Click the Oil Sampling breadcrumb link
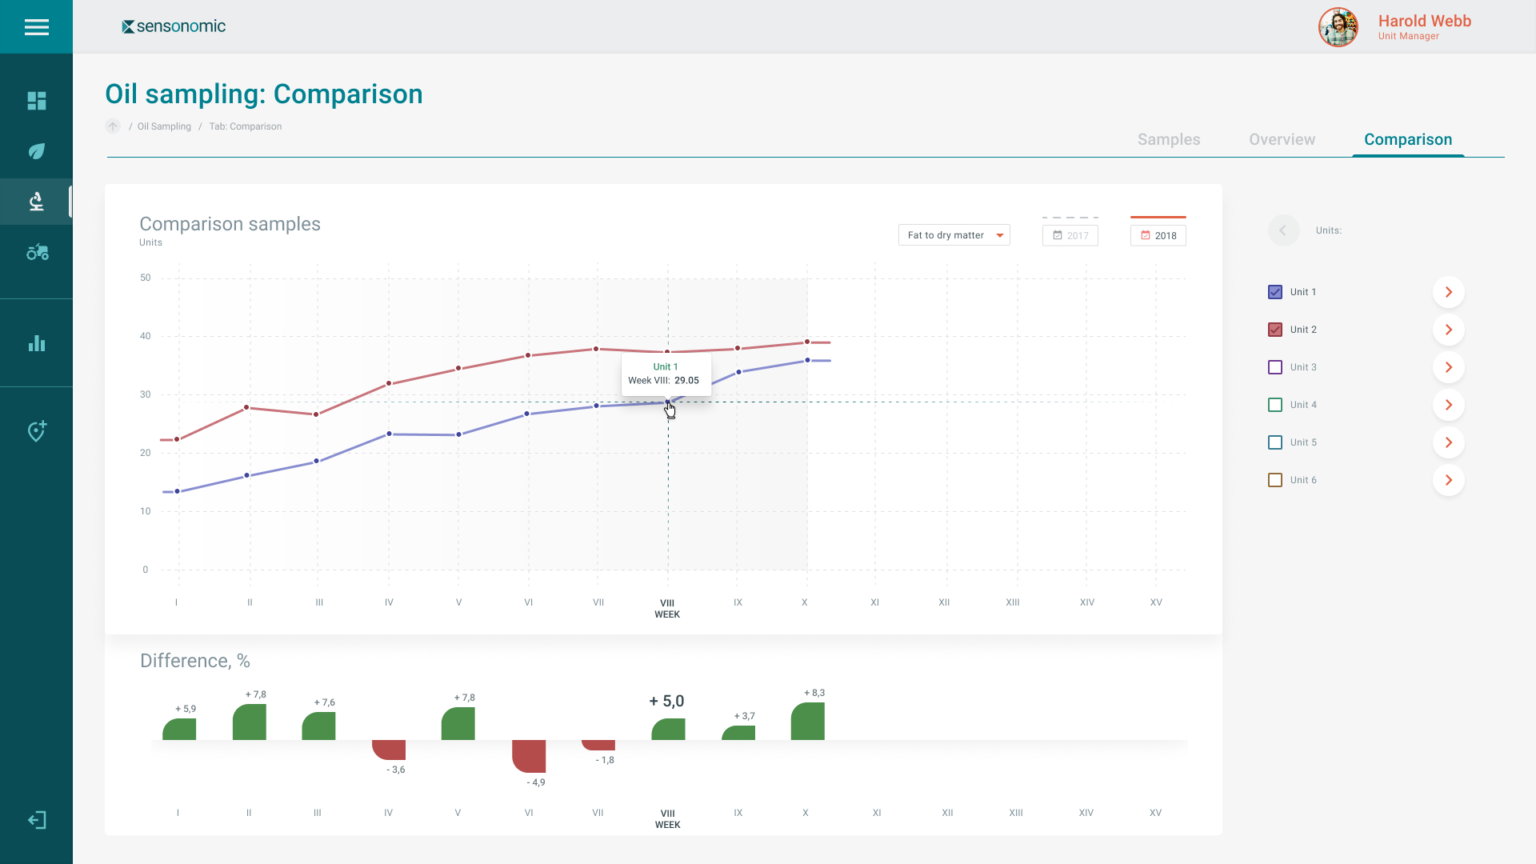Screen dimensions: 1536x864 164,126
